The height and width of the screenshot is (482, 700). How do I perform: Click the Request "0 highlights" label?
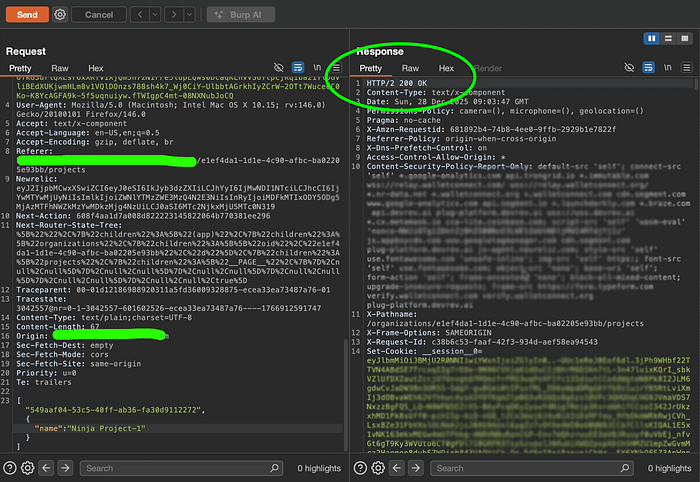[x=319, y=468]
